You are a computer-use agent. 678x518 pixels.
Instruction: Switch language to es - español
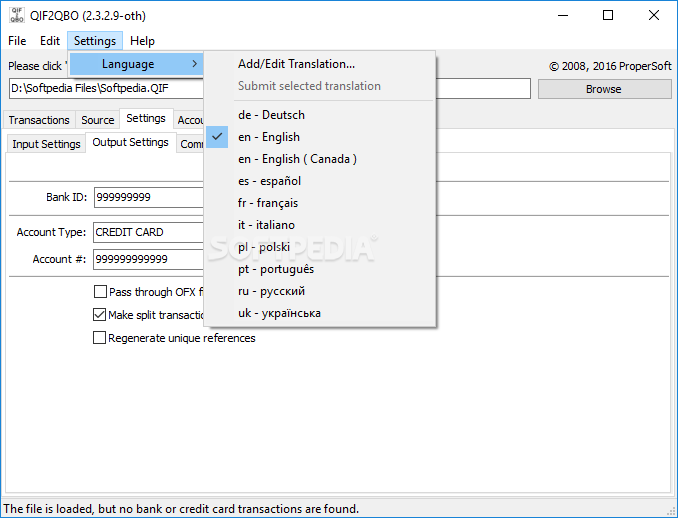[x=320, y=181]
